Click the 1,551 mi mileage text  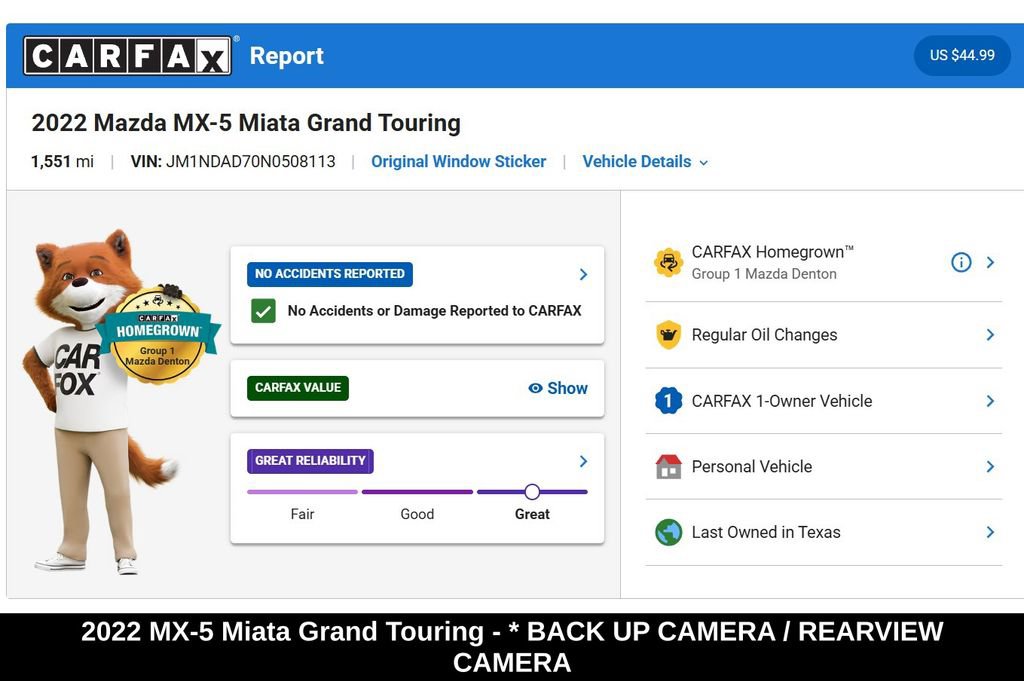tap(63, 161)
